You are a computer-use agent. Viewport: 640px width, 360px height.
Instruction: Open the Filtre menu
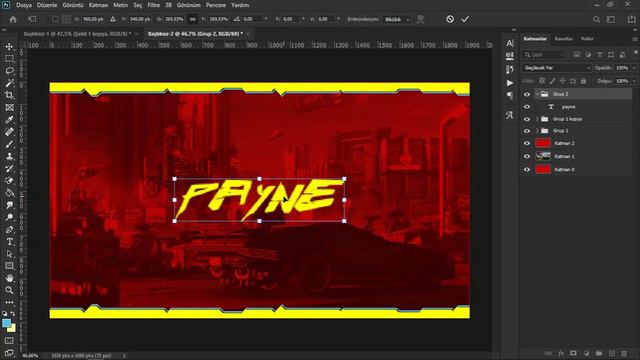point(153,5)
